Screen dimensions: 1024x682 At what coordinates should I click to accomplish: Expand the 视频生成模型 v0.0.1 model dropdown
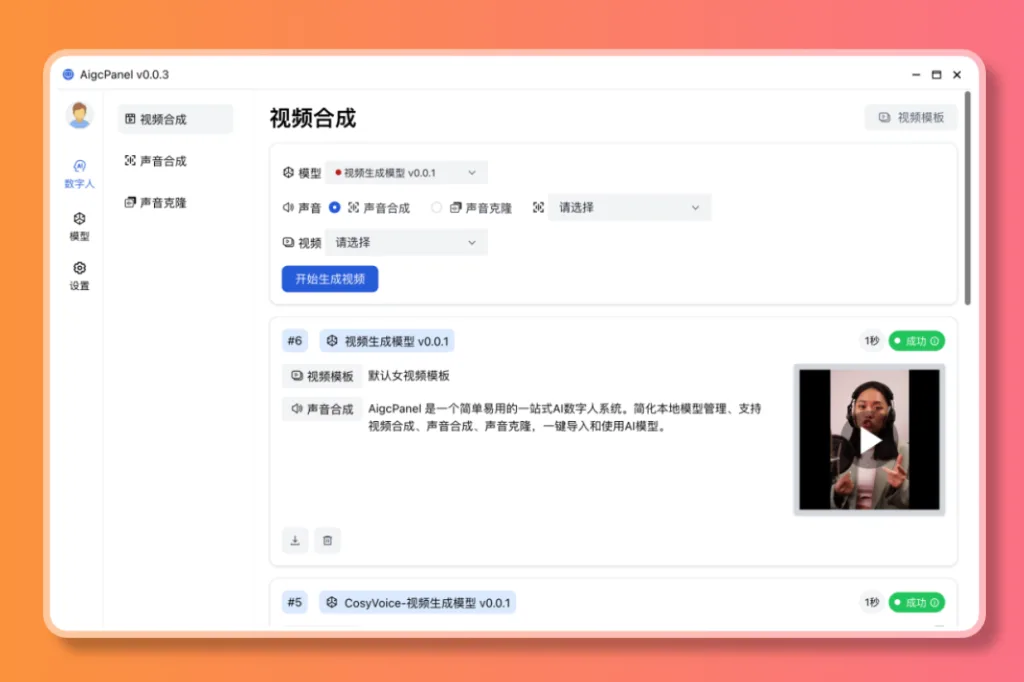[x=406, y=173]
